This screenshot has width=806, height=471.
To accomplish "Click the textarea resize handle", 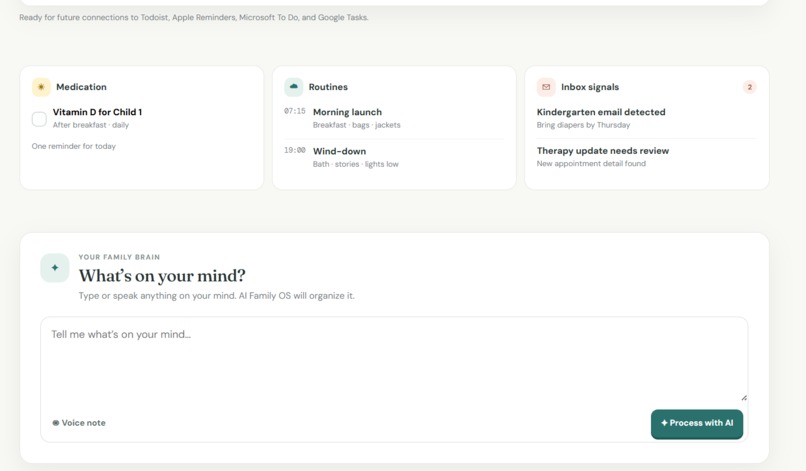I will (744, 397).
